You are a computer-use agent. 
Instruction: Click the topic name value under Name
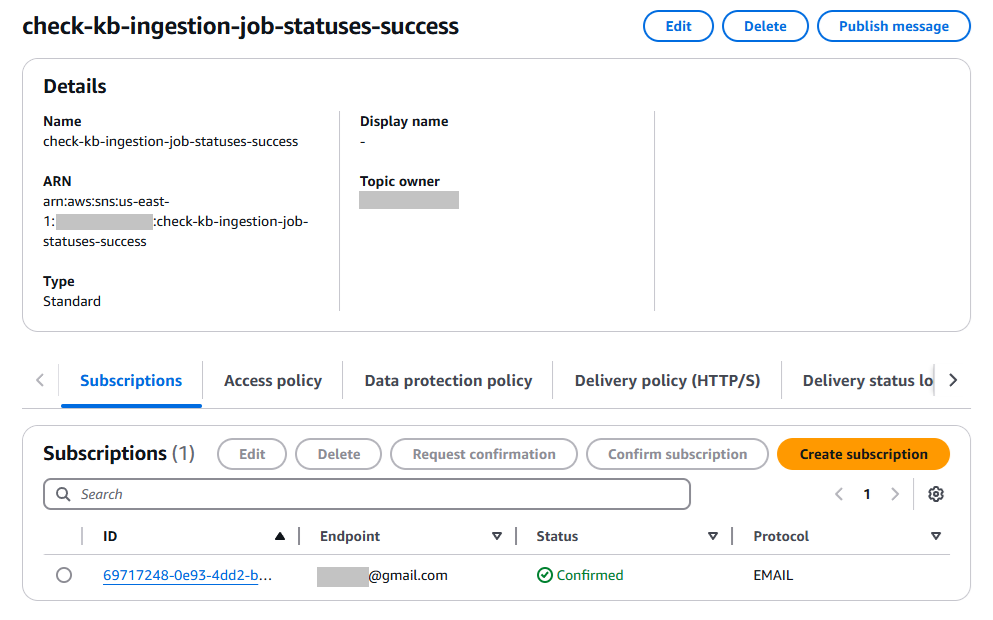[170, 141]
